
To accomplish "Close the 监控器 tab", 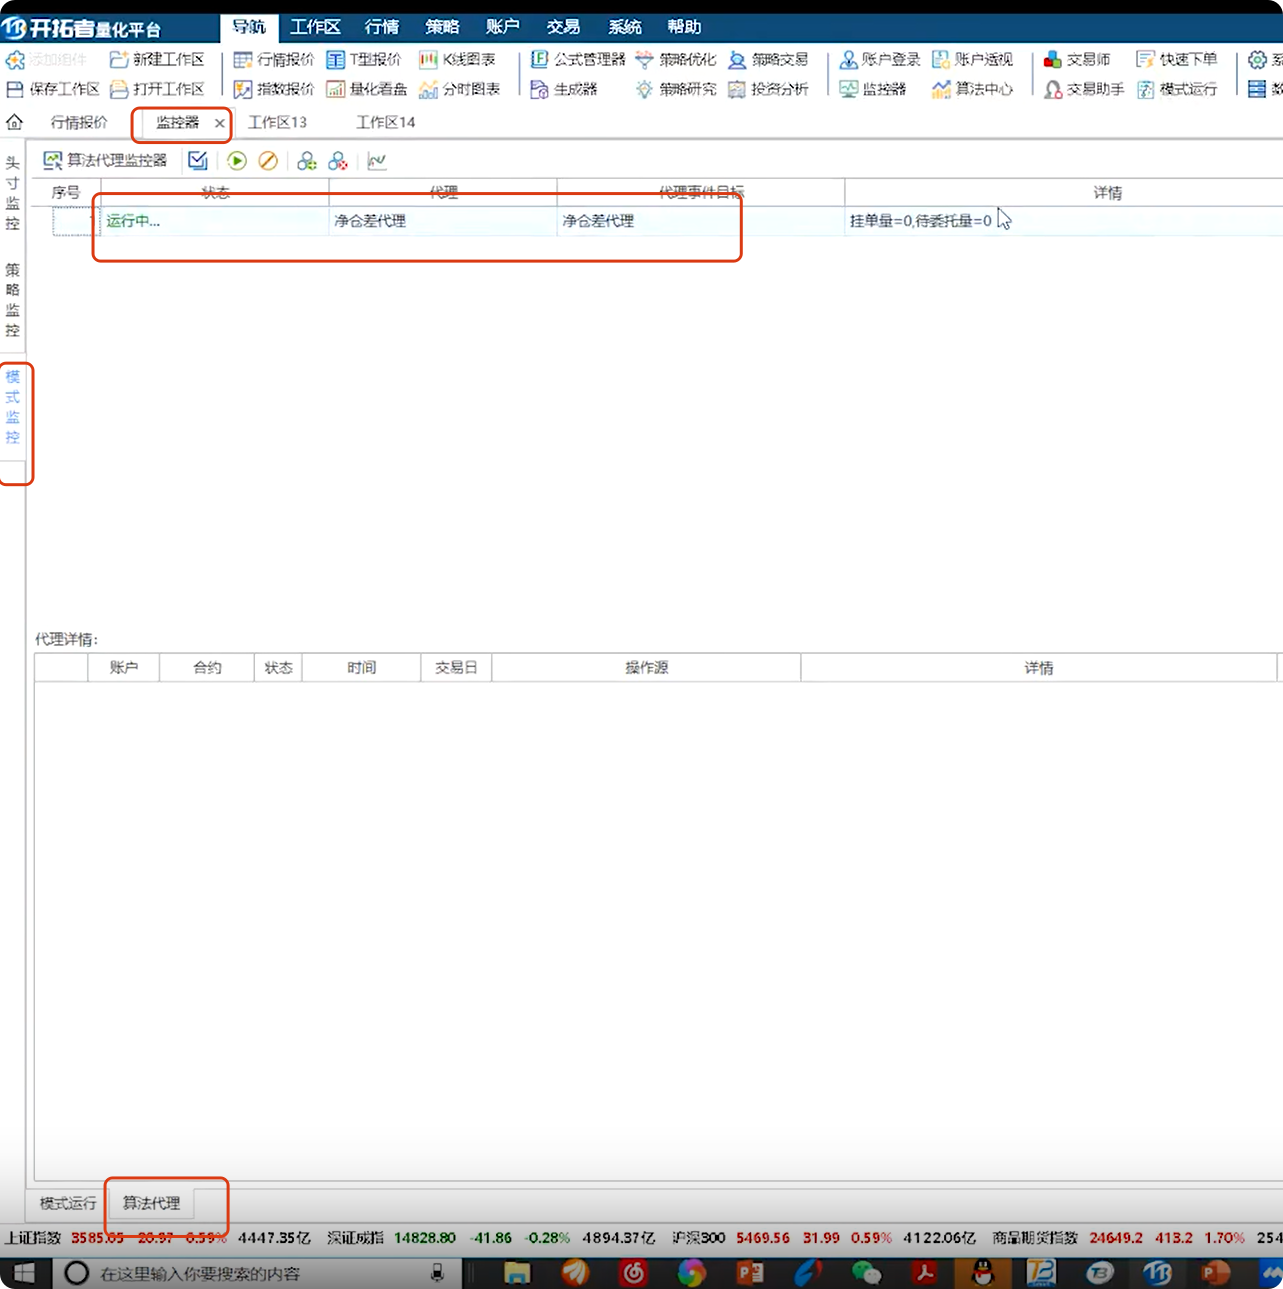I will 219,123.
